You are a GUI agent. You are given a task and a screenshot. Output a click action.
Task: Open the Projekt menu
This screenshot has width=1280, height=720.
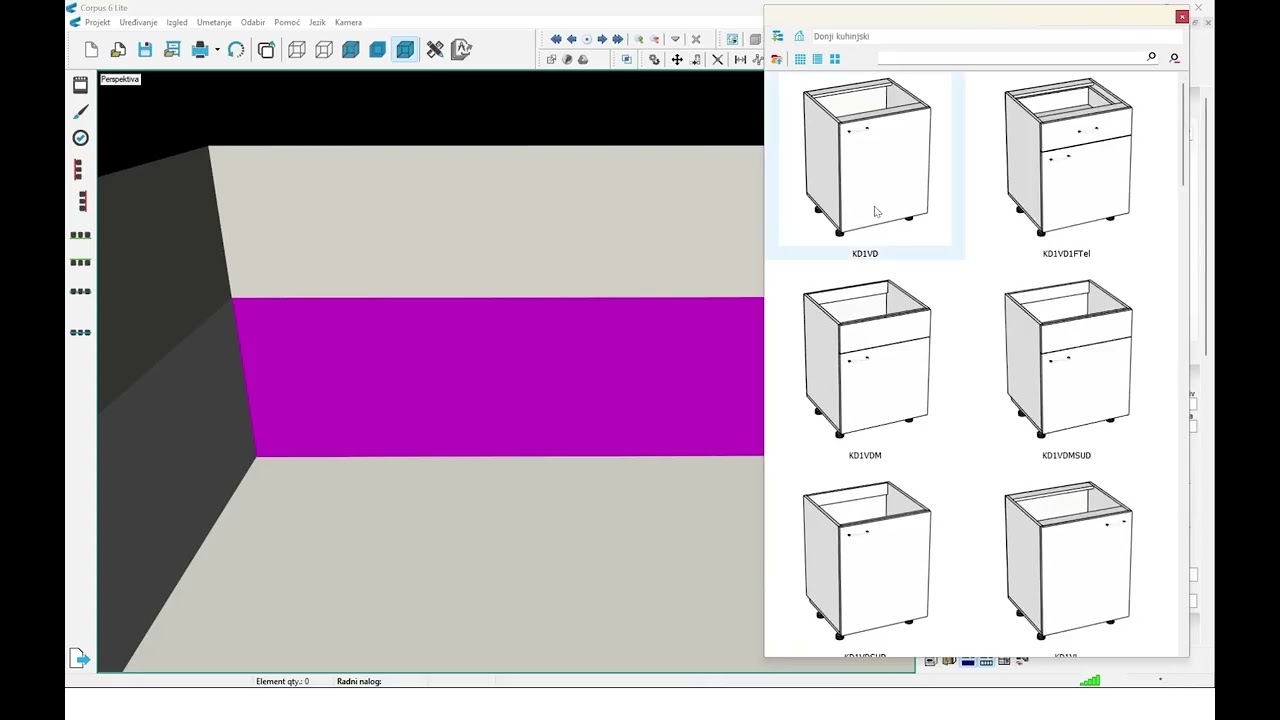98,22
